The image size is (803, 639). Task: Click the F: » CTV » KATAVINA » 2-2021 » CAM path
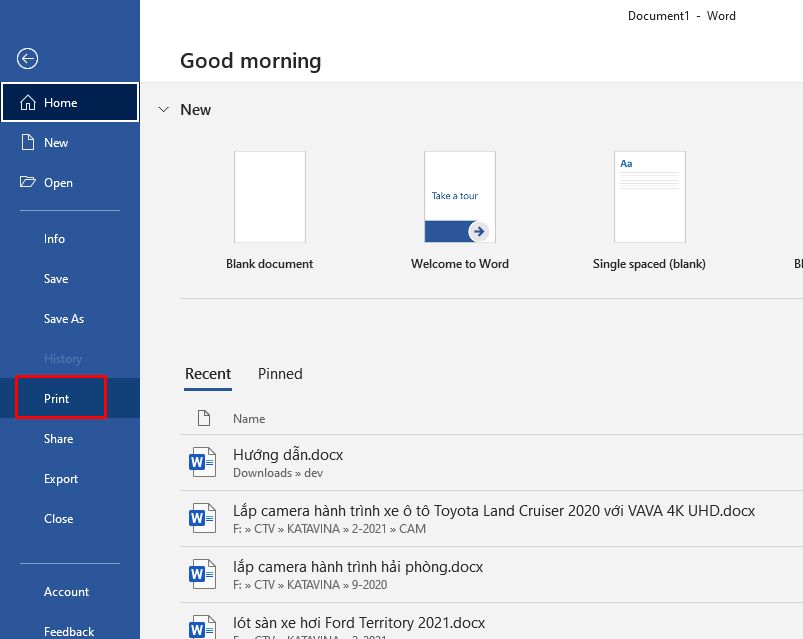tap(329, 528)
